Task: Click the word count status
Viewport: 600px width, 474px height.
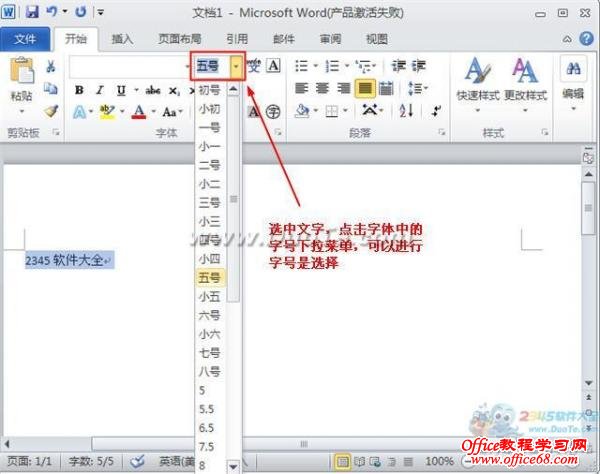Action: pos(91,461)
